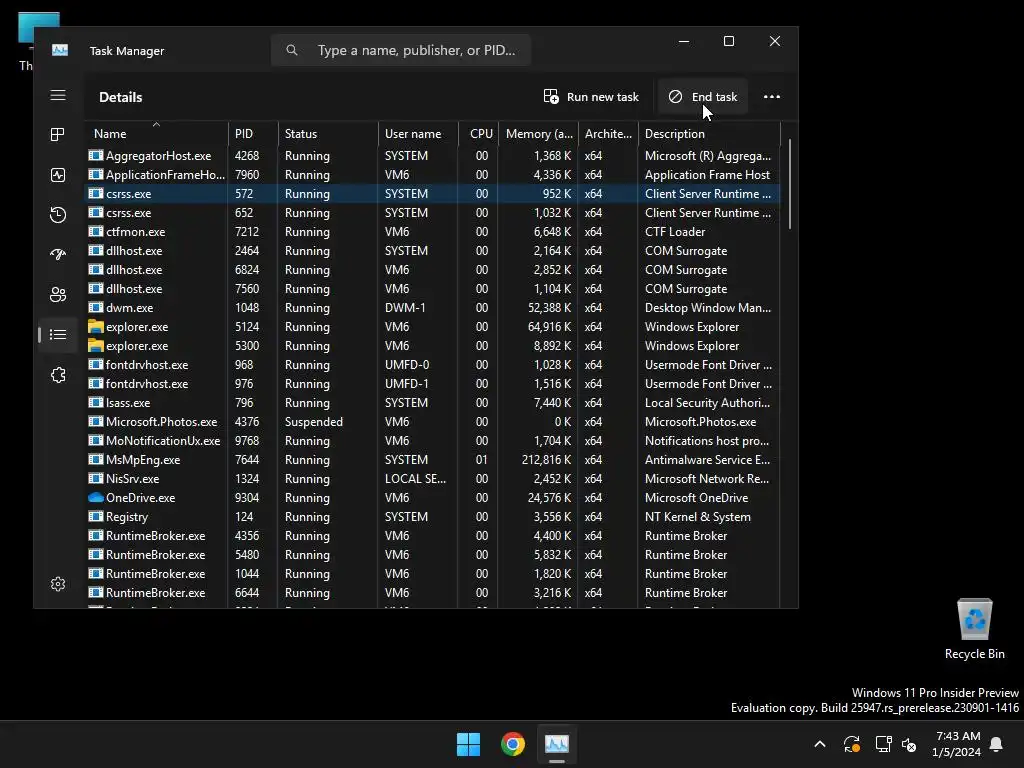
Task: Sort by User name column header
Action: 419,134
